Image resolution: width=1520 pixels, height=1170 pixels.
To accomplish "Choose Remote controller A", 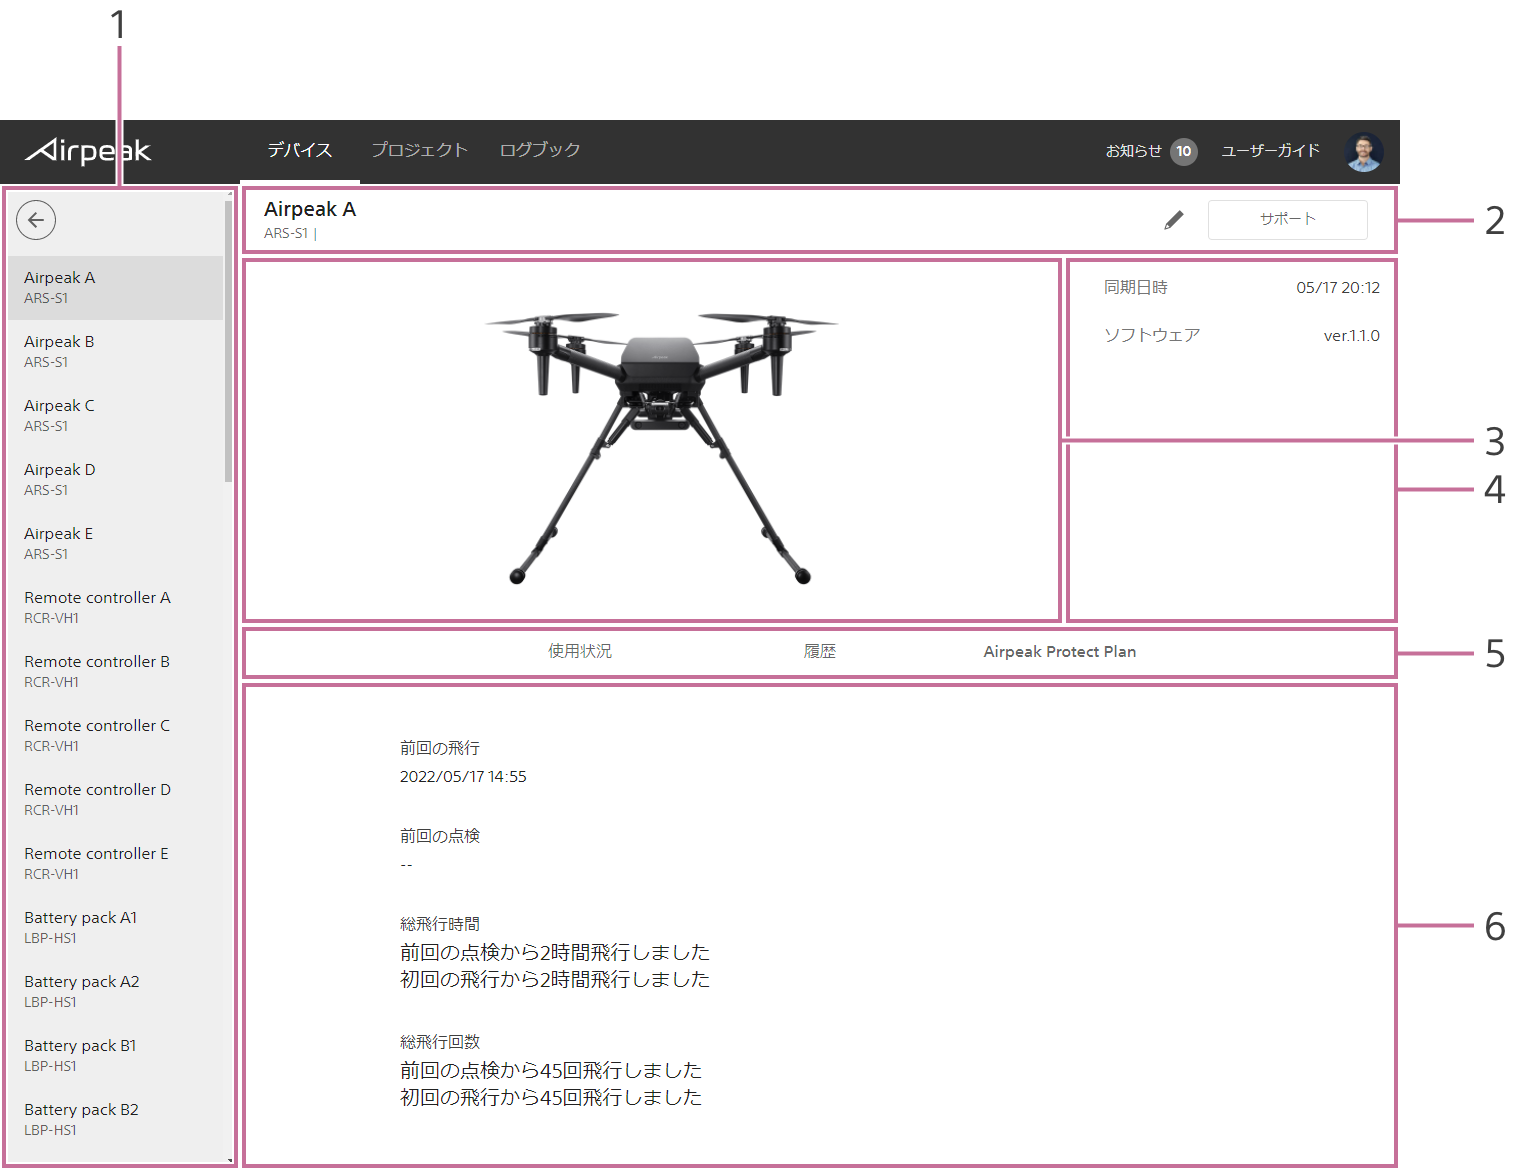I will pyautogui.click(x=116, y=608).
